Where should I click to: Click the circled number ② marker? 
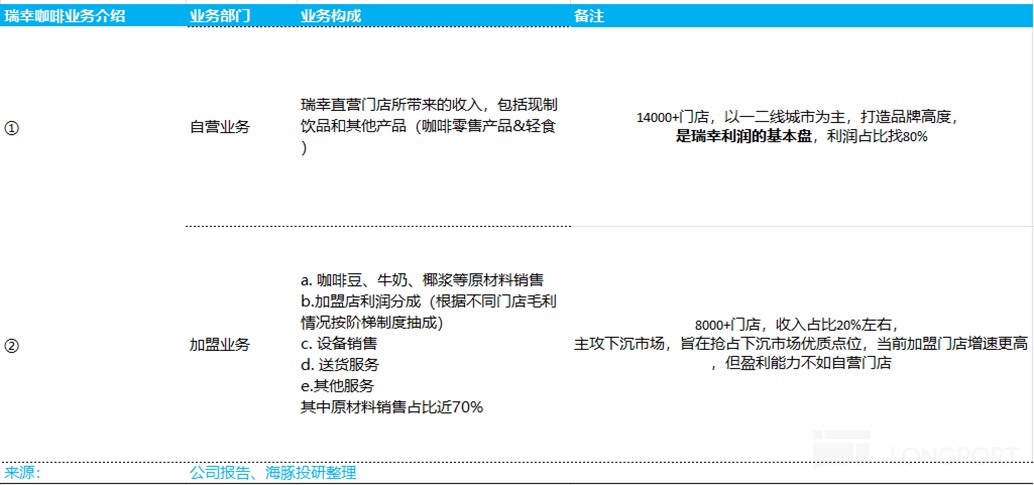pos(11,345)
